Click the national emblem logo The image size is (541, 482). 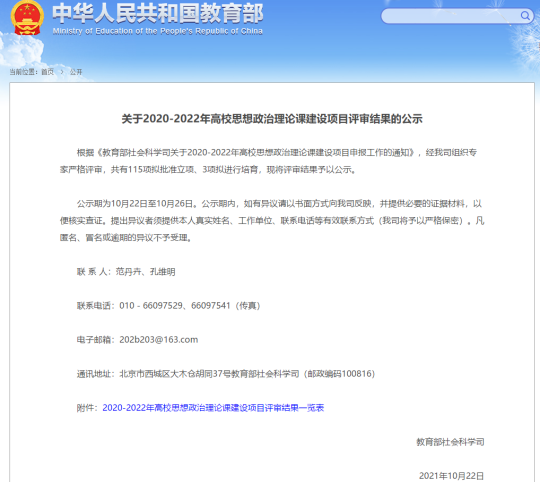27,17
